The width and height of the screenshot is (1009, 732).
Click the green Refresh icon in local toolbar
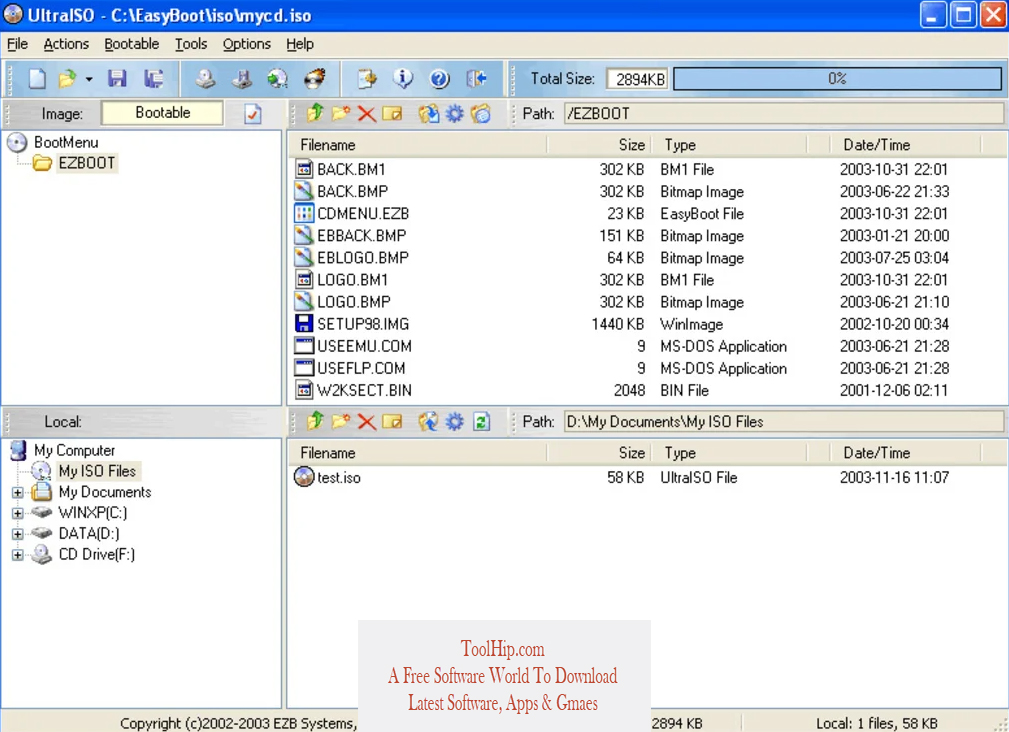coord(481,421)
